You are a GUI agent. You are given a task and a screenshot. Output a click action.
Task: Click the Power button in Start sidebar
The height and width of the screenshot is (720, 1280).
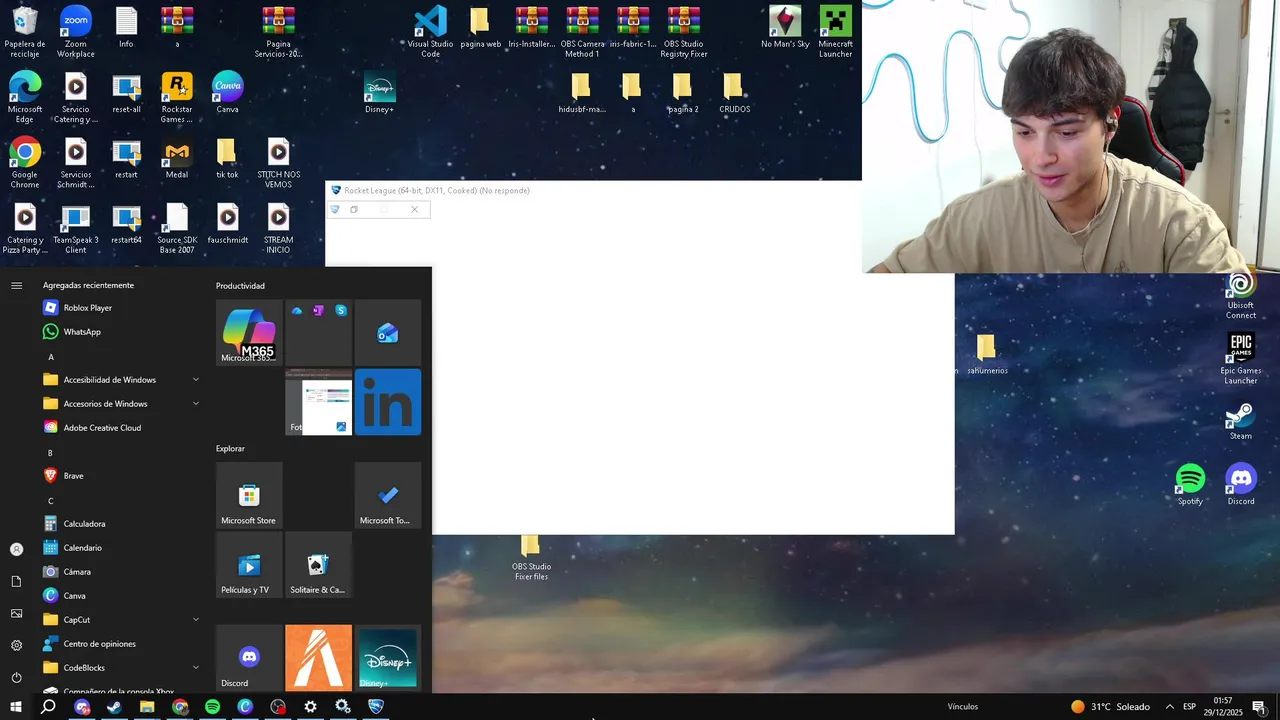16,677
